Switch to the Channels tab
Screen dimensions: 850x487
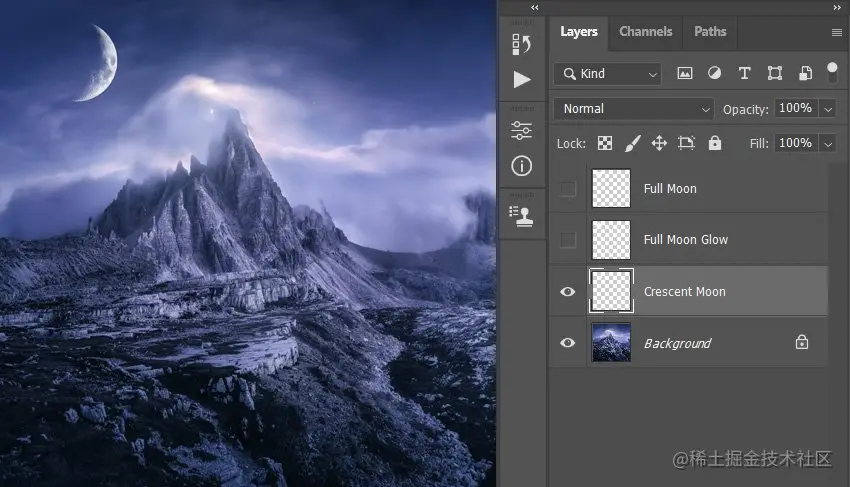coord(646,32)
